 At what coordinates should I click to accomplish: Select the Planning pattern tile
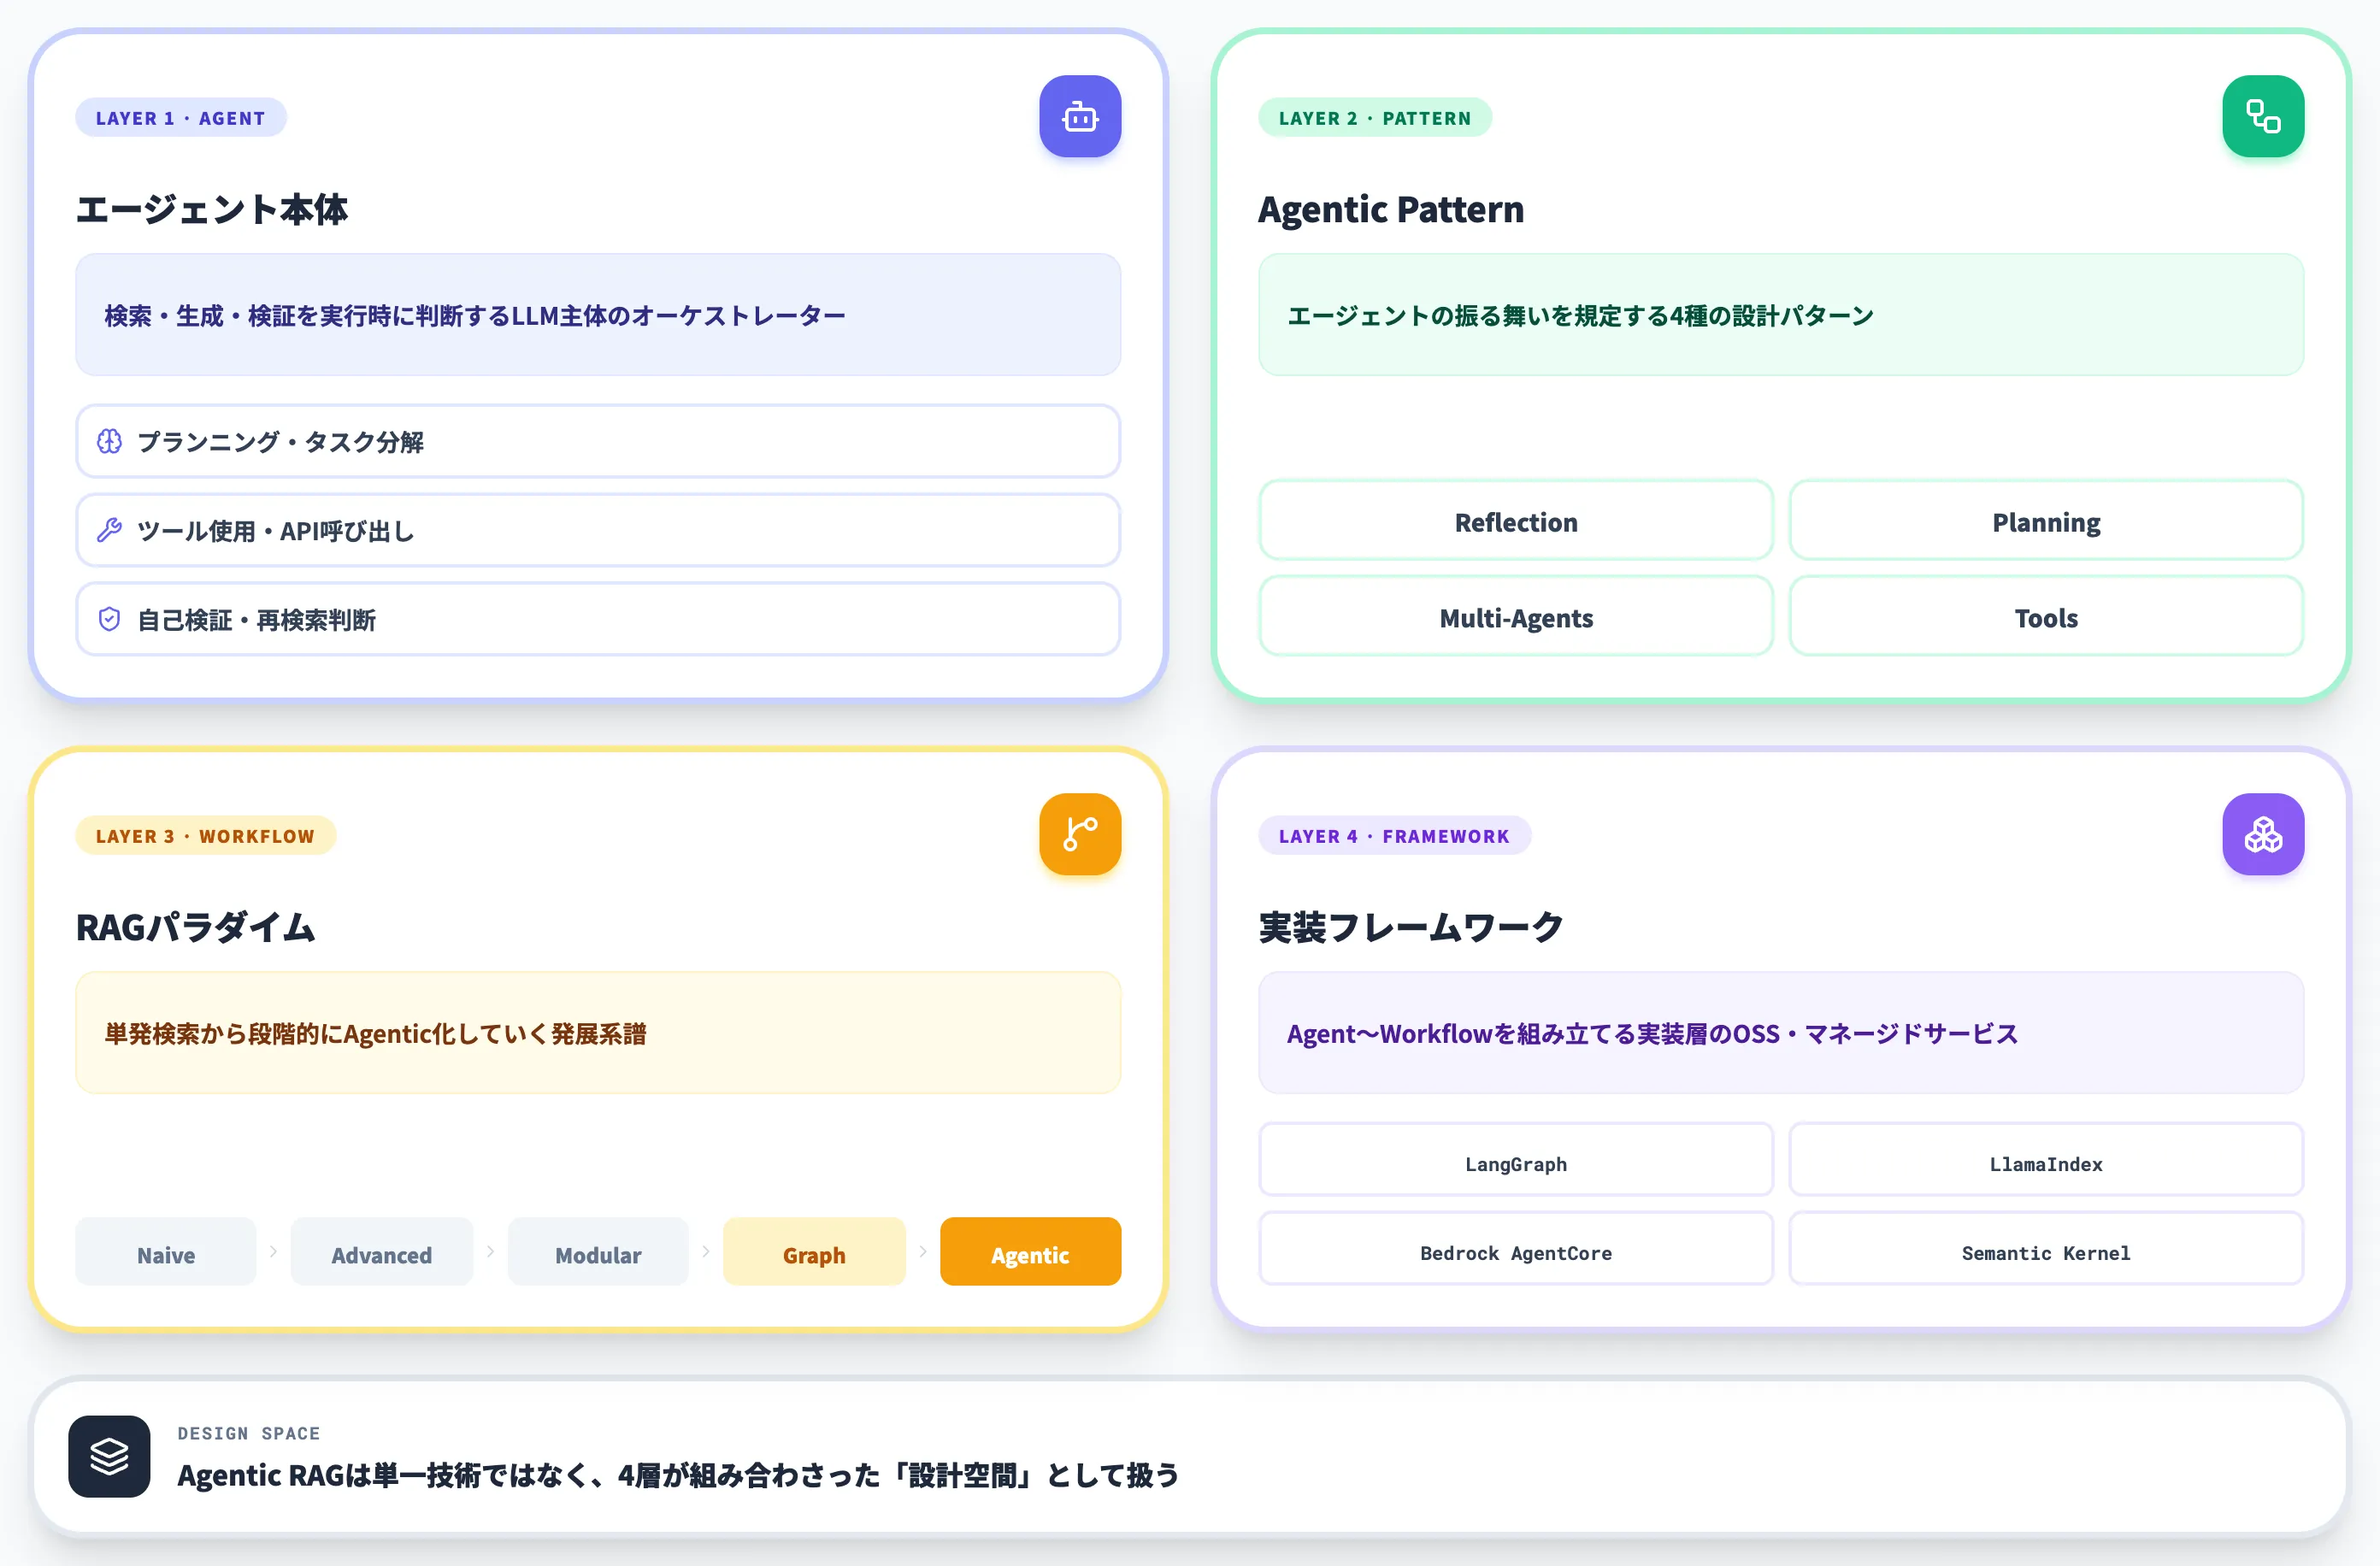[2046, 521]
